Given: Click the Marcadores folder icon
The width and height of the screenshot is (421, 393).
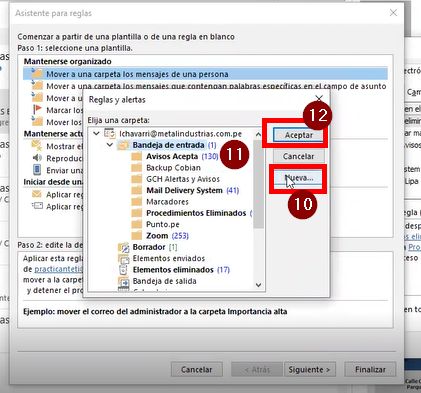Looking at the screenshot, I should point(137,202).
